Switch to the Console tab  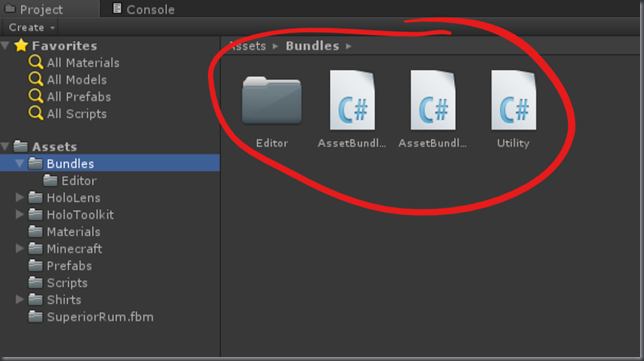tap(144, 9)
